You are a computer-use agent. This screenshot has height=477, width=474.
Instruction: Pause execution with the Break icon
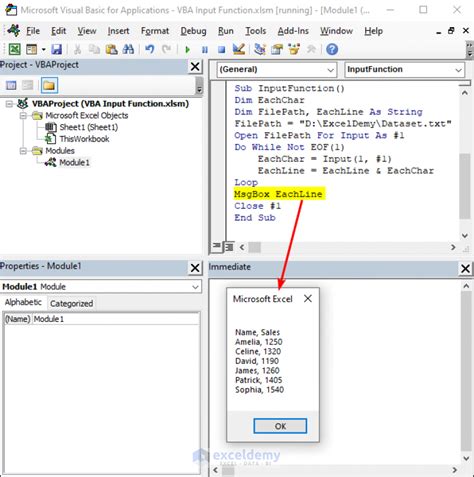(x=205, y=50)
